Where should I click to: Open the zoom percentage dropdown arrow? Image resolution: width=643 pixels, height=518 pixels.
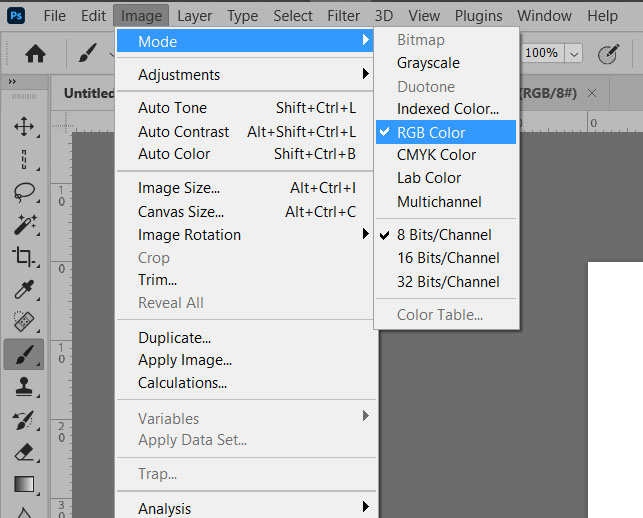(x=574, y=54)
